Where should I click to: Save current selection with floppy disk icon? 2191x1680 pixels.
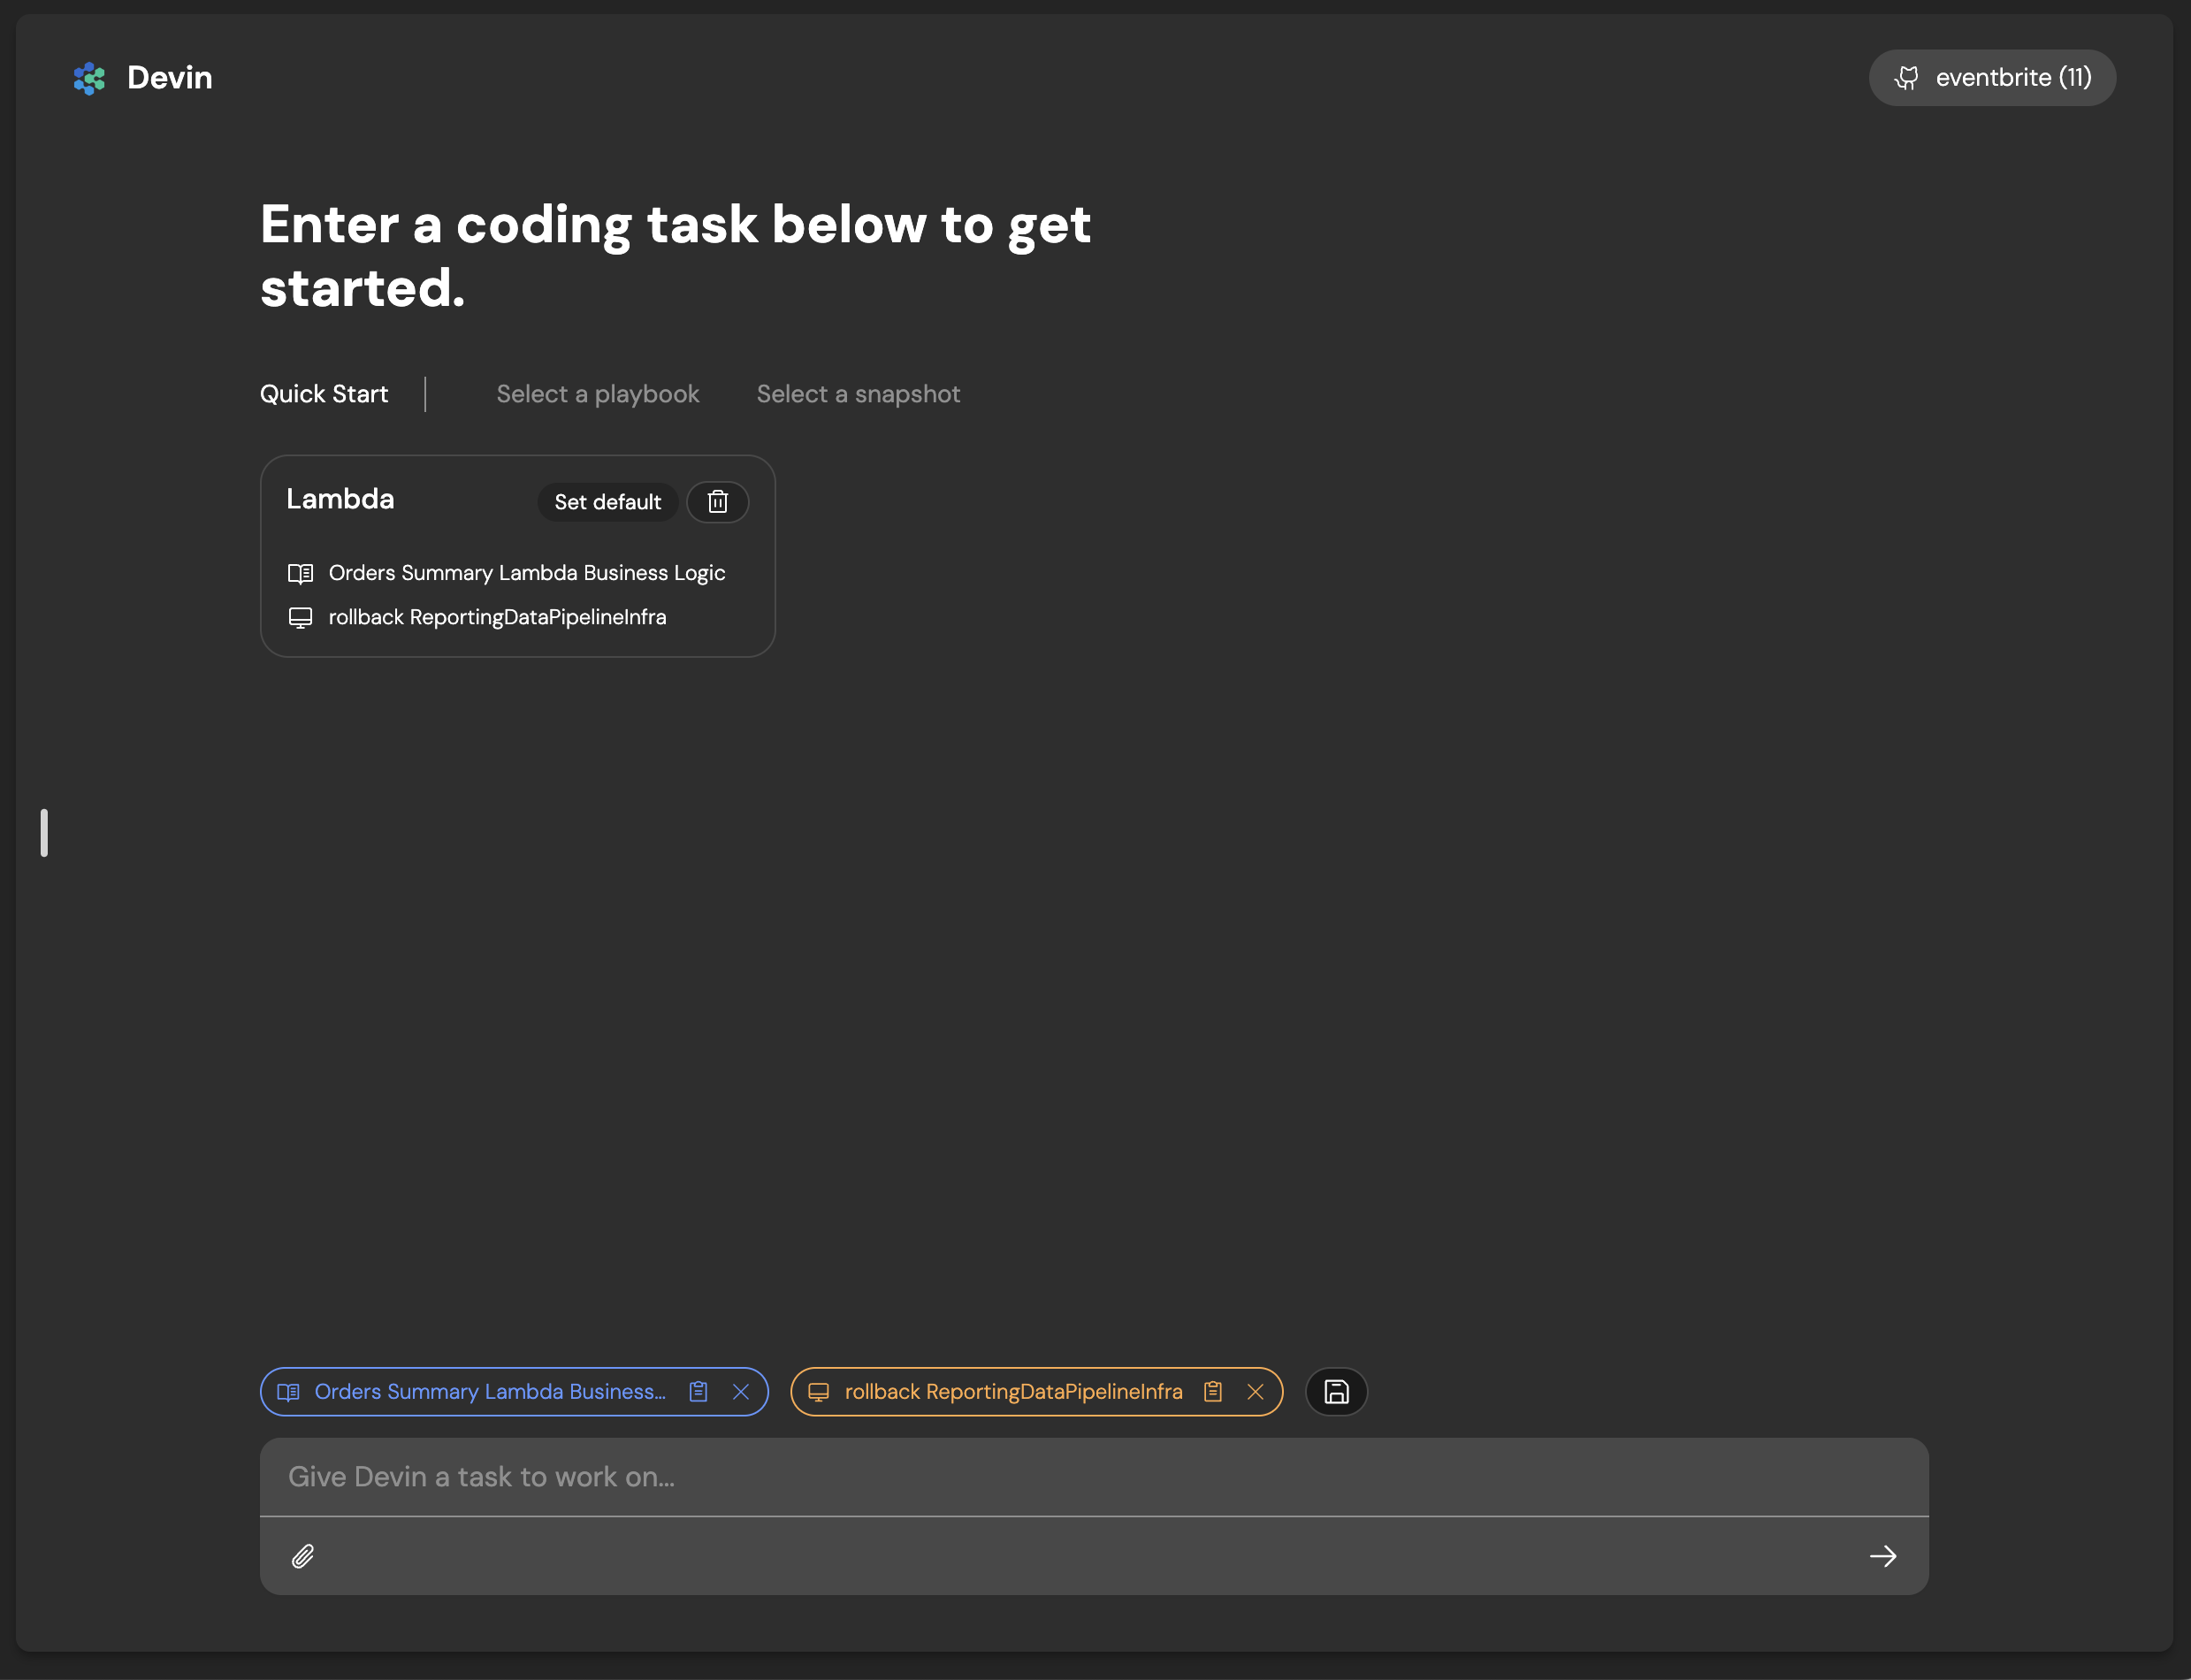[1336, 1392]
